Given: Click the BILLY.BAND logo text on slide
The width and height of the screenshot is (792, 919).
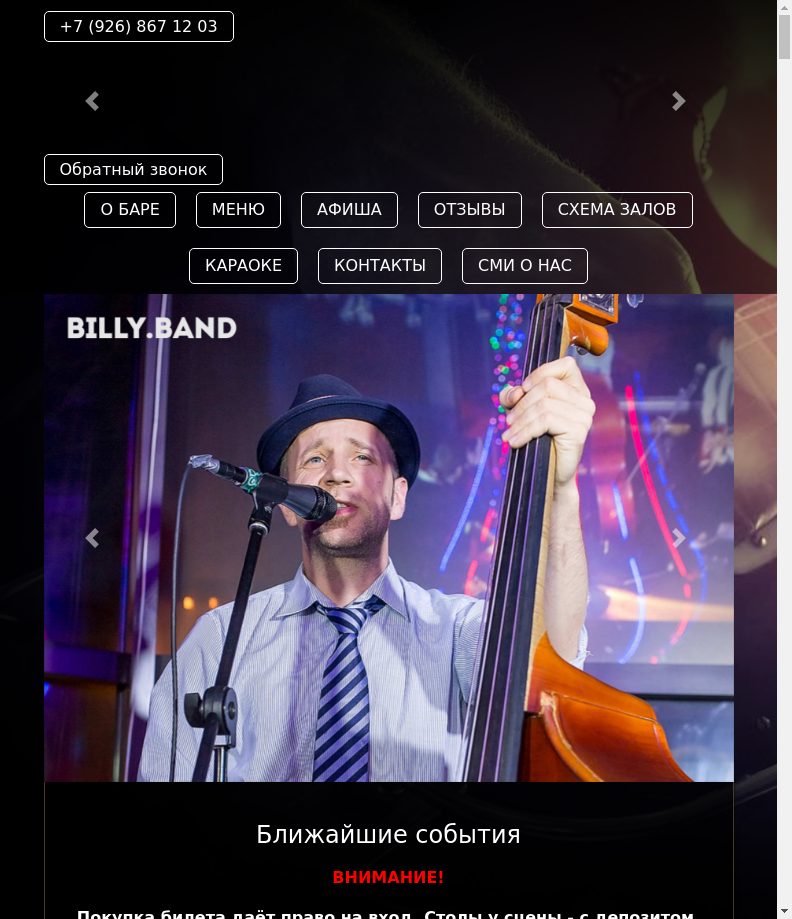Looking at the screenshot, I should (x=152, y=328).
